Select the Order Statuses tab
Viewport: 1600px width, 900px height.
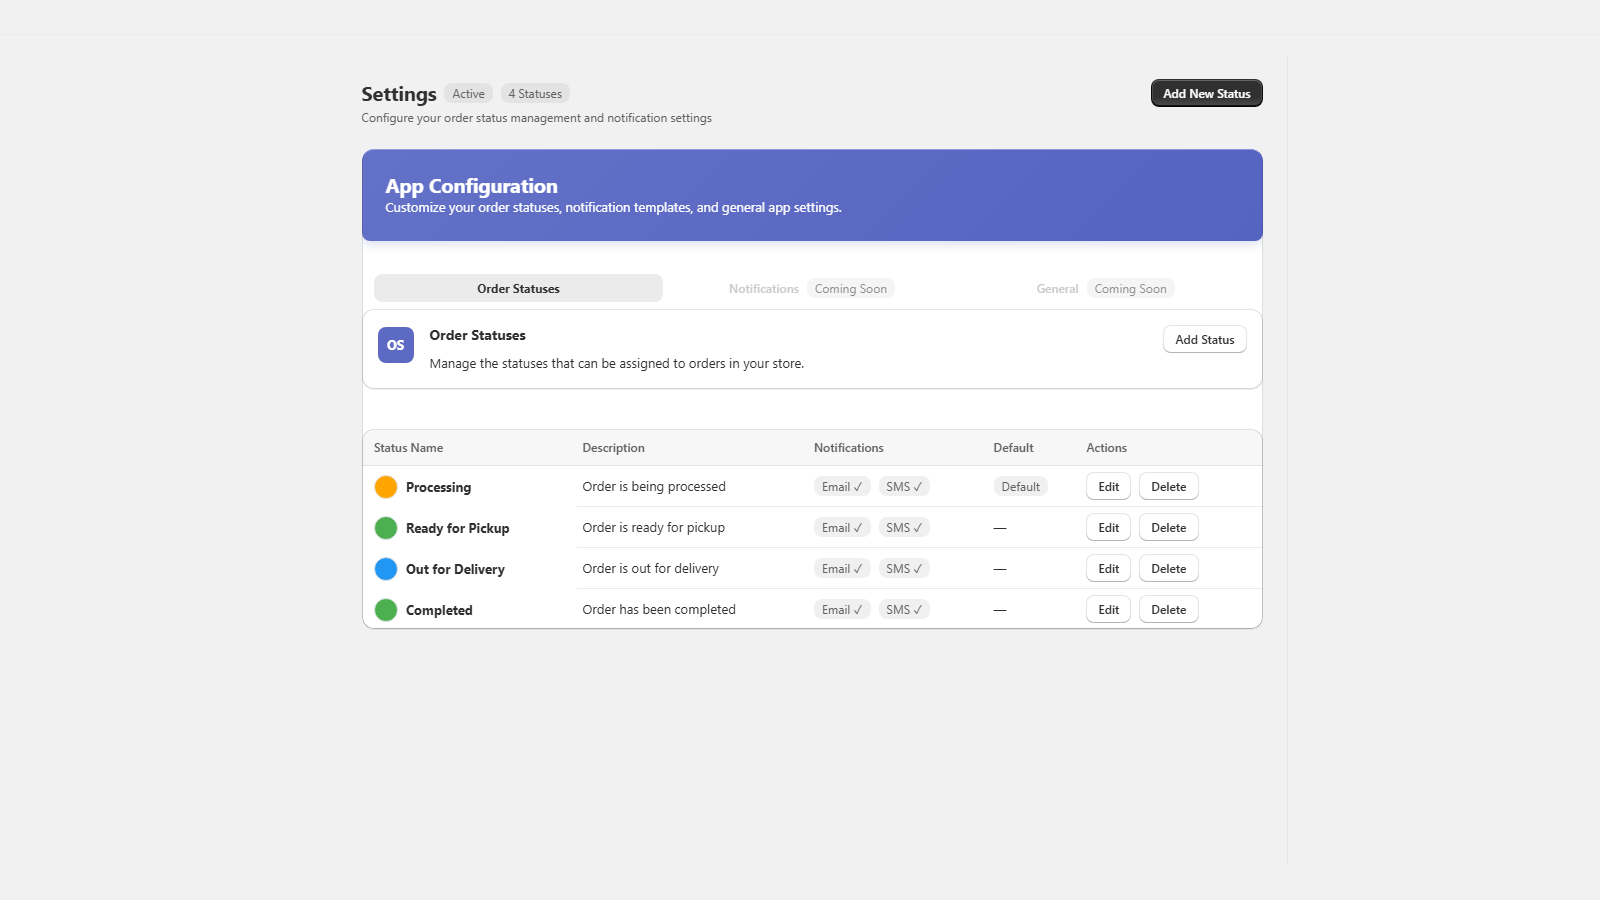coord(518,288)
